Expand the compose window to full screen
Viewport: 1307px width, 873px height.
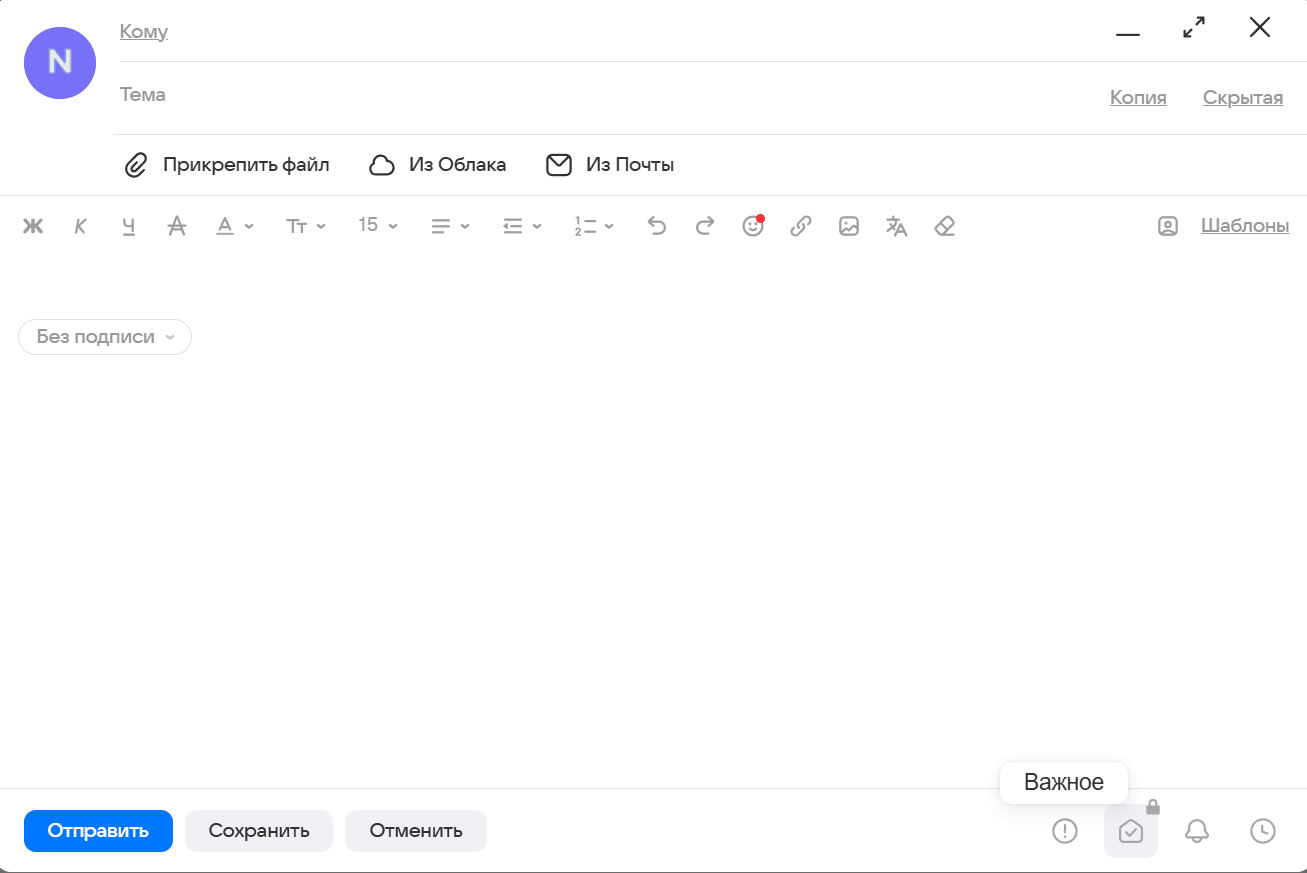1194,28
